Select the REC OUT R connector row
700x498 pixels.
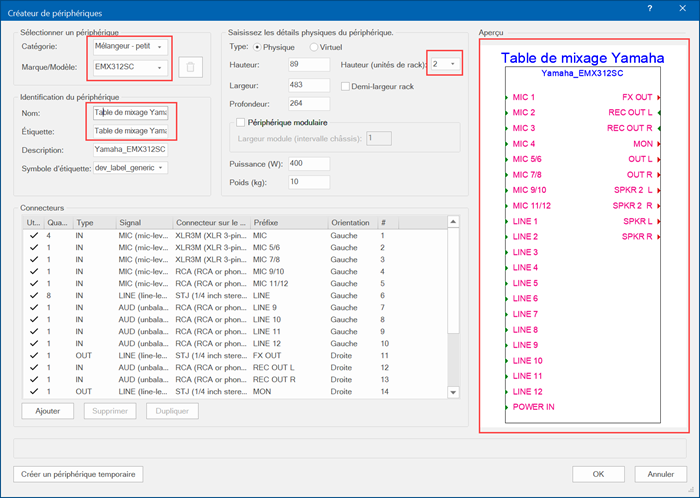pos(235,379)
